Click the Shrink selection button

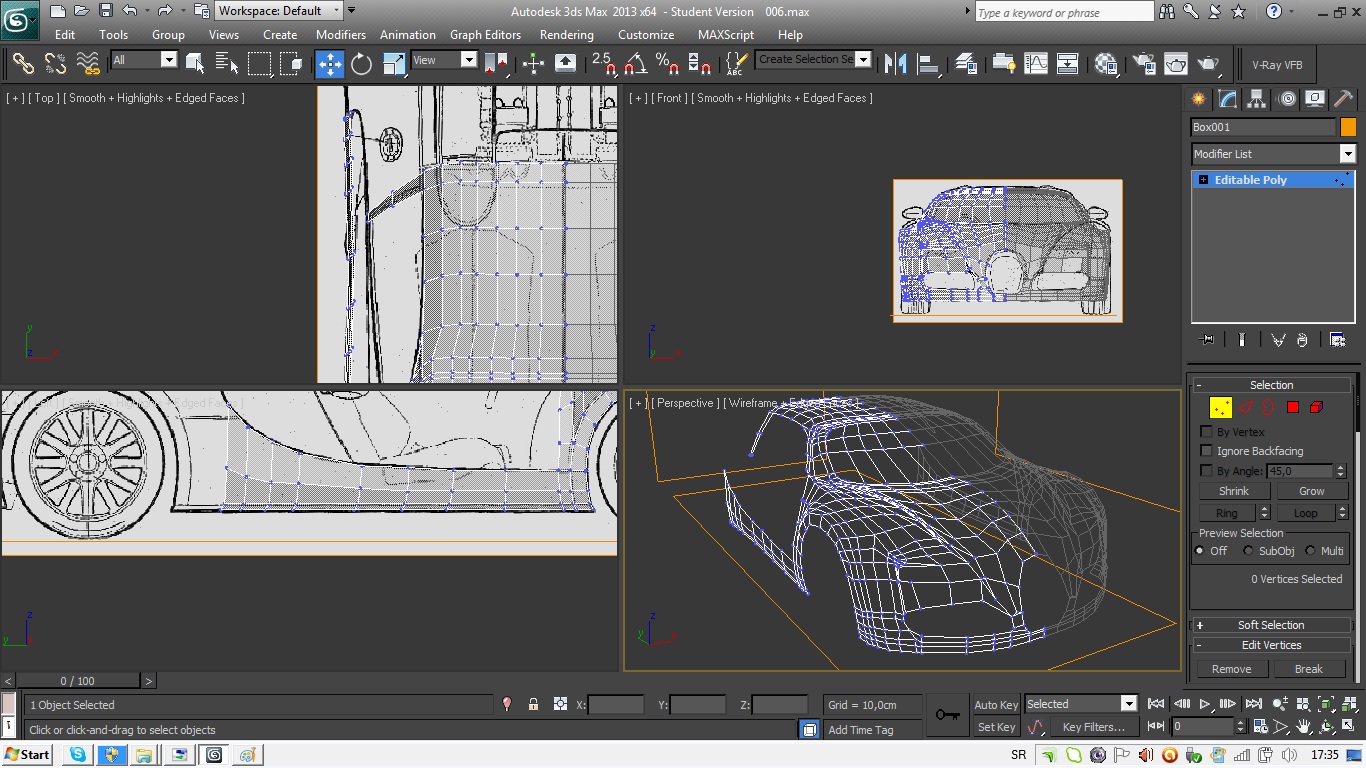(1234, 491)
